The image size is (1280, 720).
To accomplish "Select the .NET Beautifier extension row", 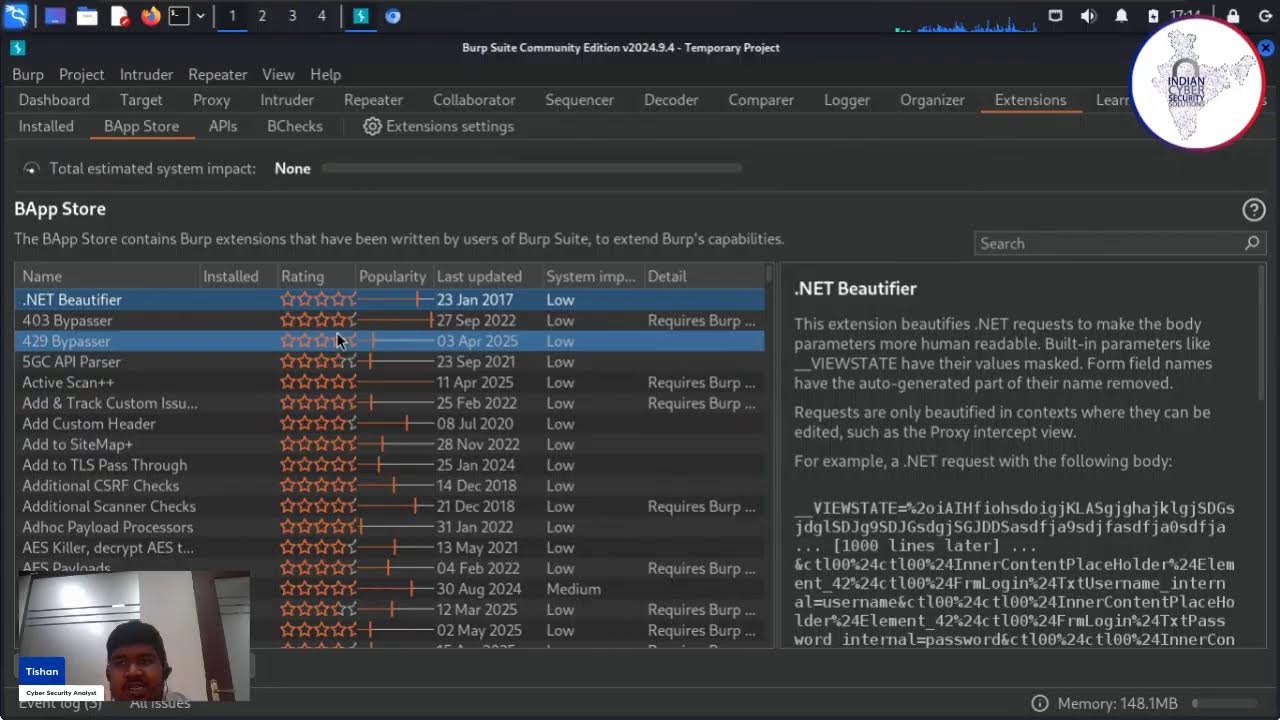I will click(389, 300).
